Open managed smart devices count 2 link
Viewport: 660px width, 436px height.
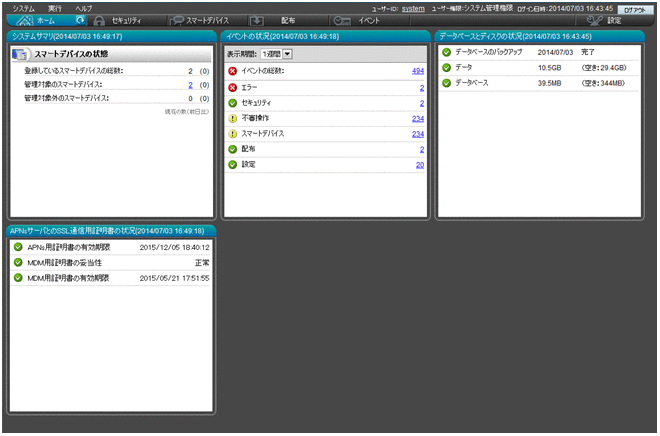pyautogui.click(x=190, y=85)
